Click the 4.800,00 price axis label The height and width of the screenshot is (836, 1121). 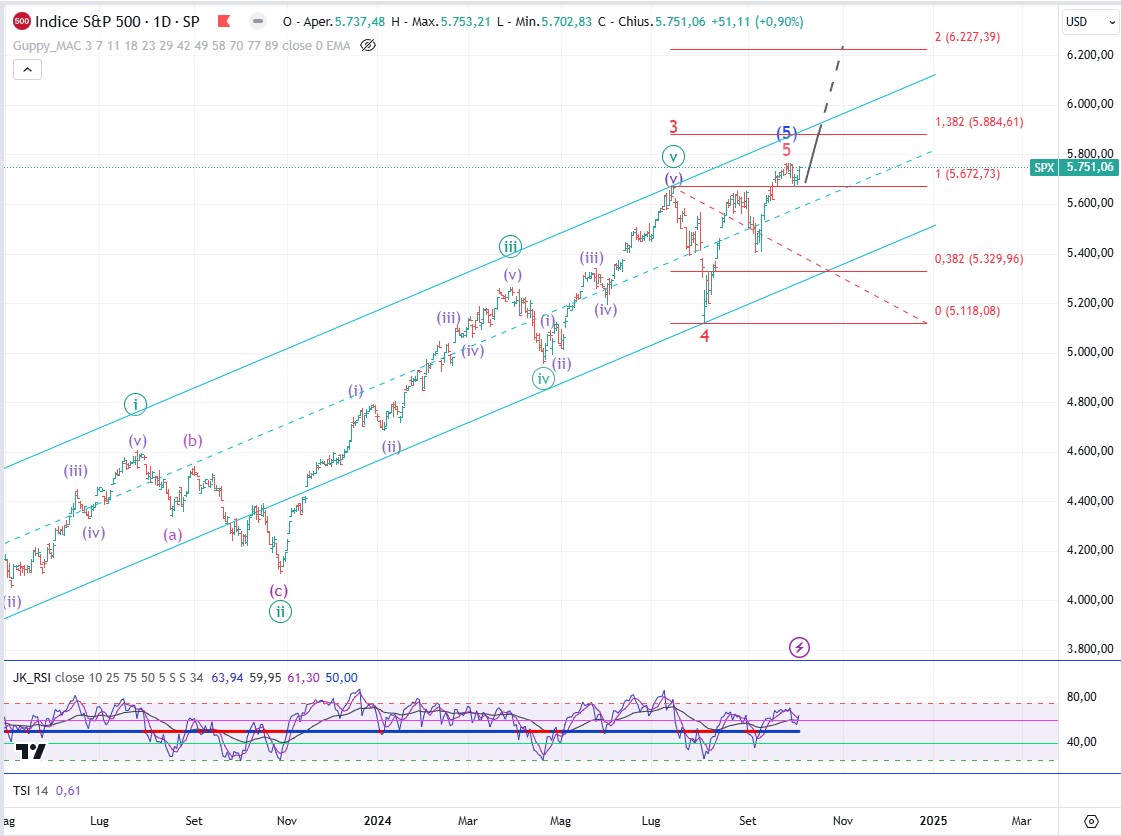coord(1090,402)
